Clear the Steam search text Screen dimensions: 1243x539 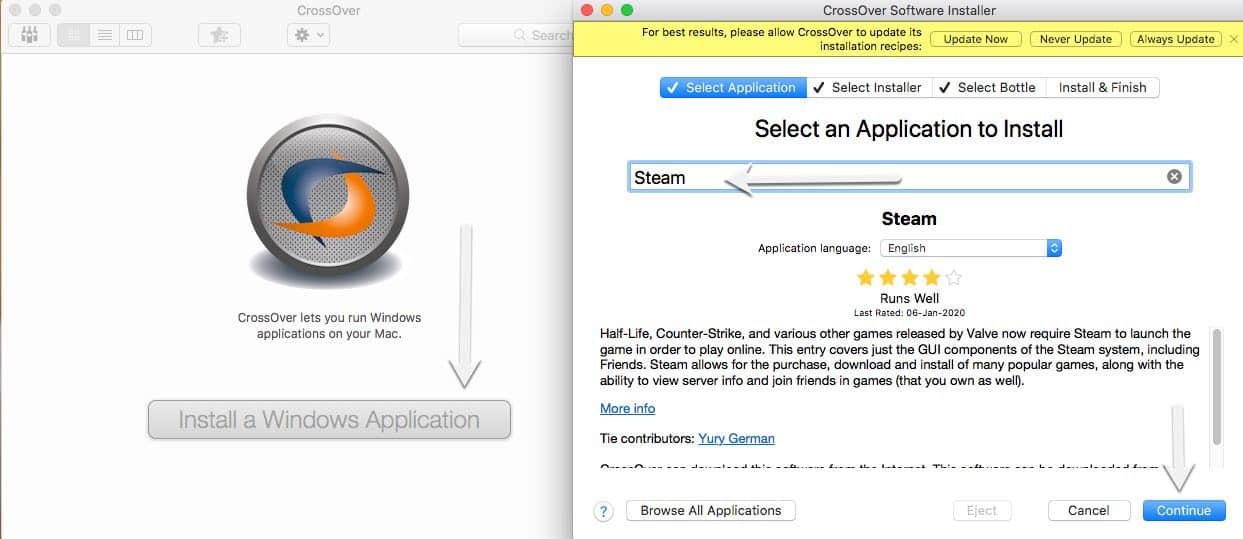1174,177
